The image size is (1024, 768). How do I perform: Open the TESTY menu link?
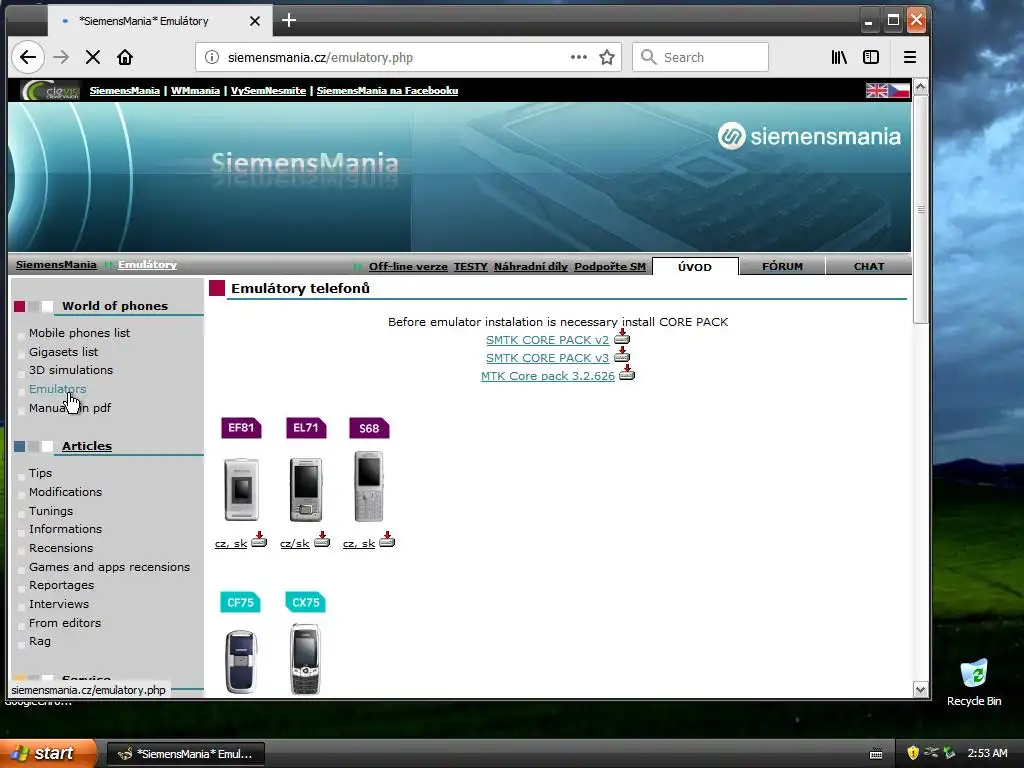pyautogui.click(x=471, y=266)
